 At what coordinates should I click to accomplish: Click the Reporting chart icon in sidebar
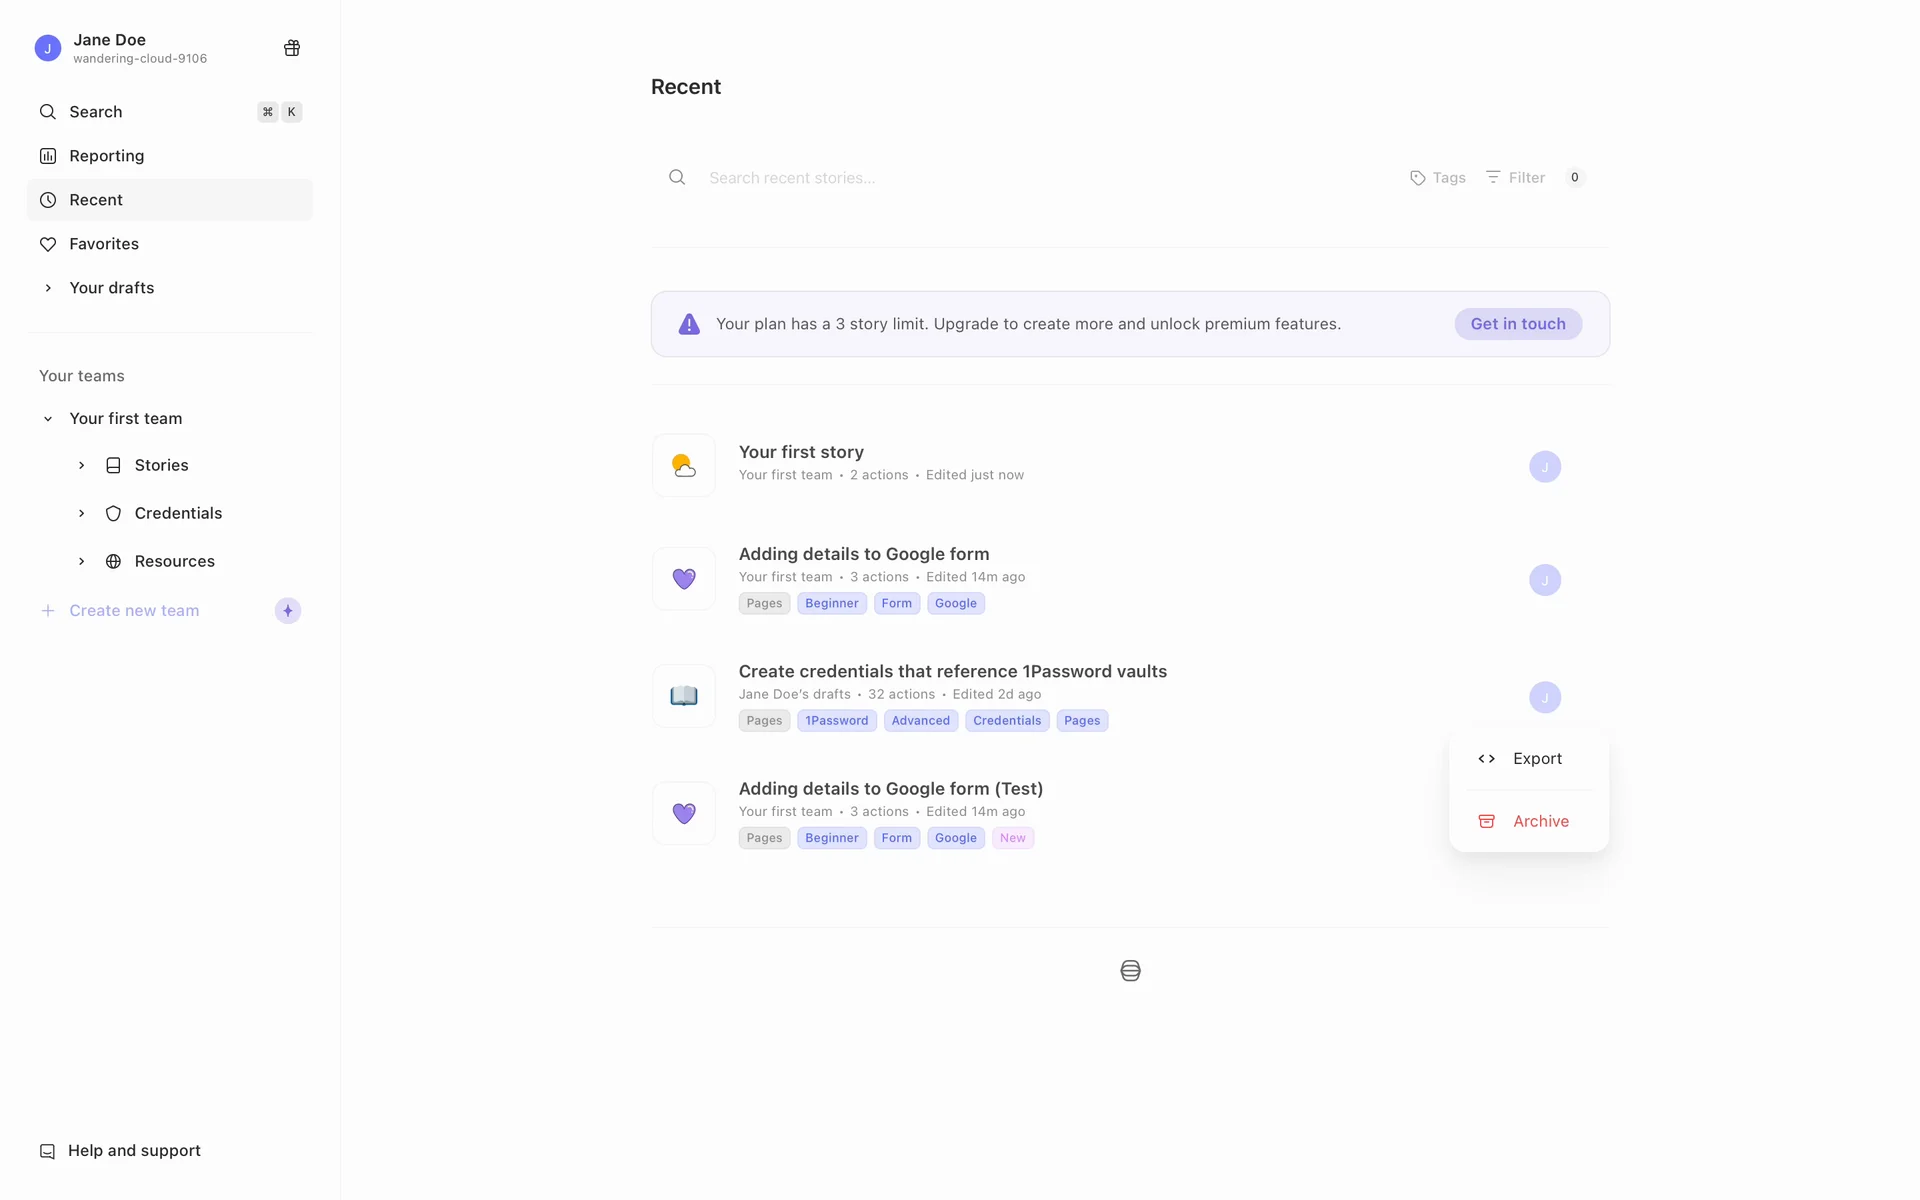pos(48,156)
